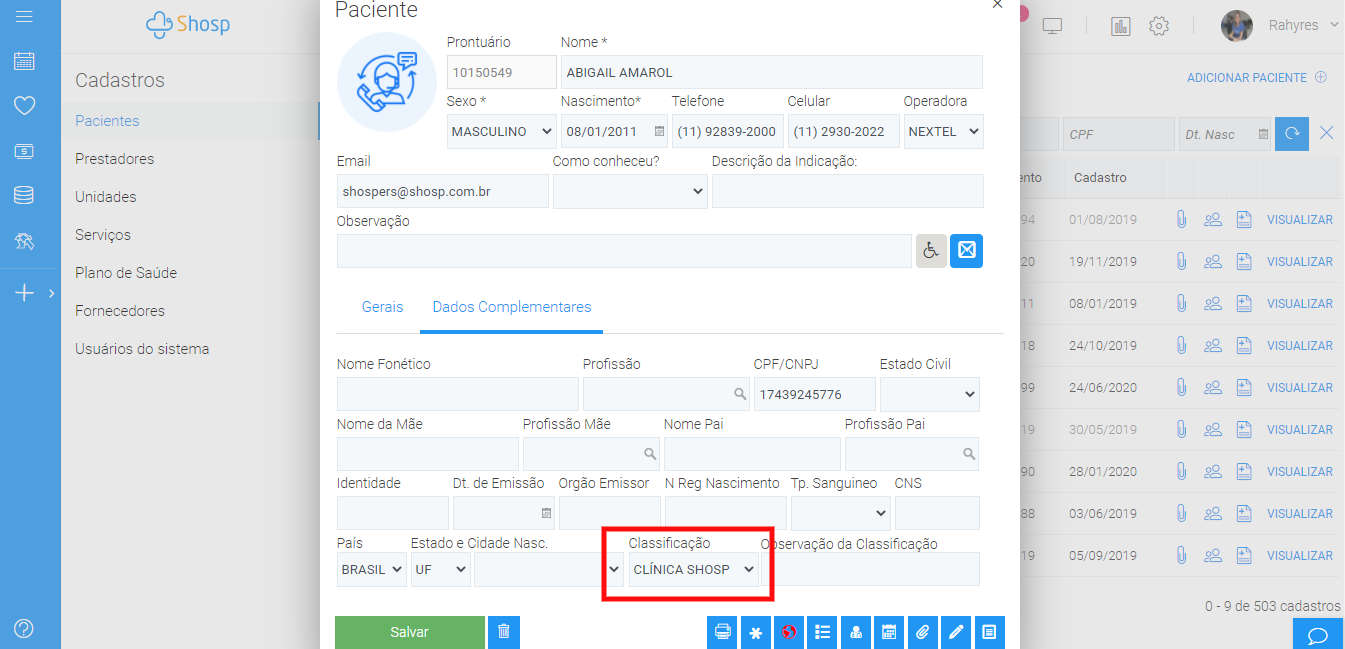Open Unidades in Cadastros menu
Viewport: 1345px width, 649px height.
point(106,196)
